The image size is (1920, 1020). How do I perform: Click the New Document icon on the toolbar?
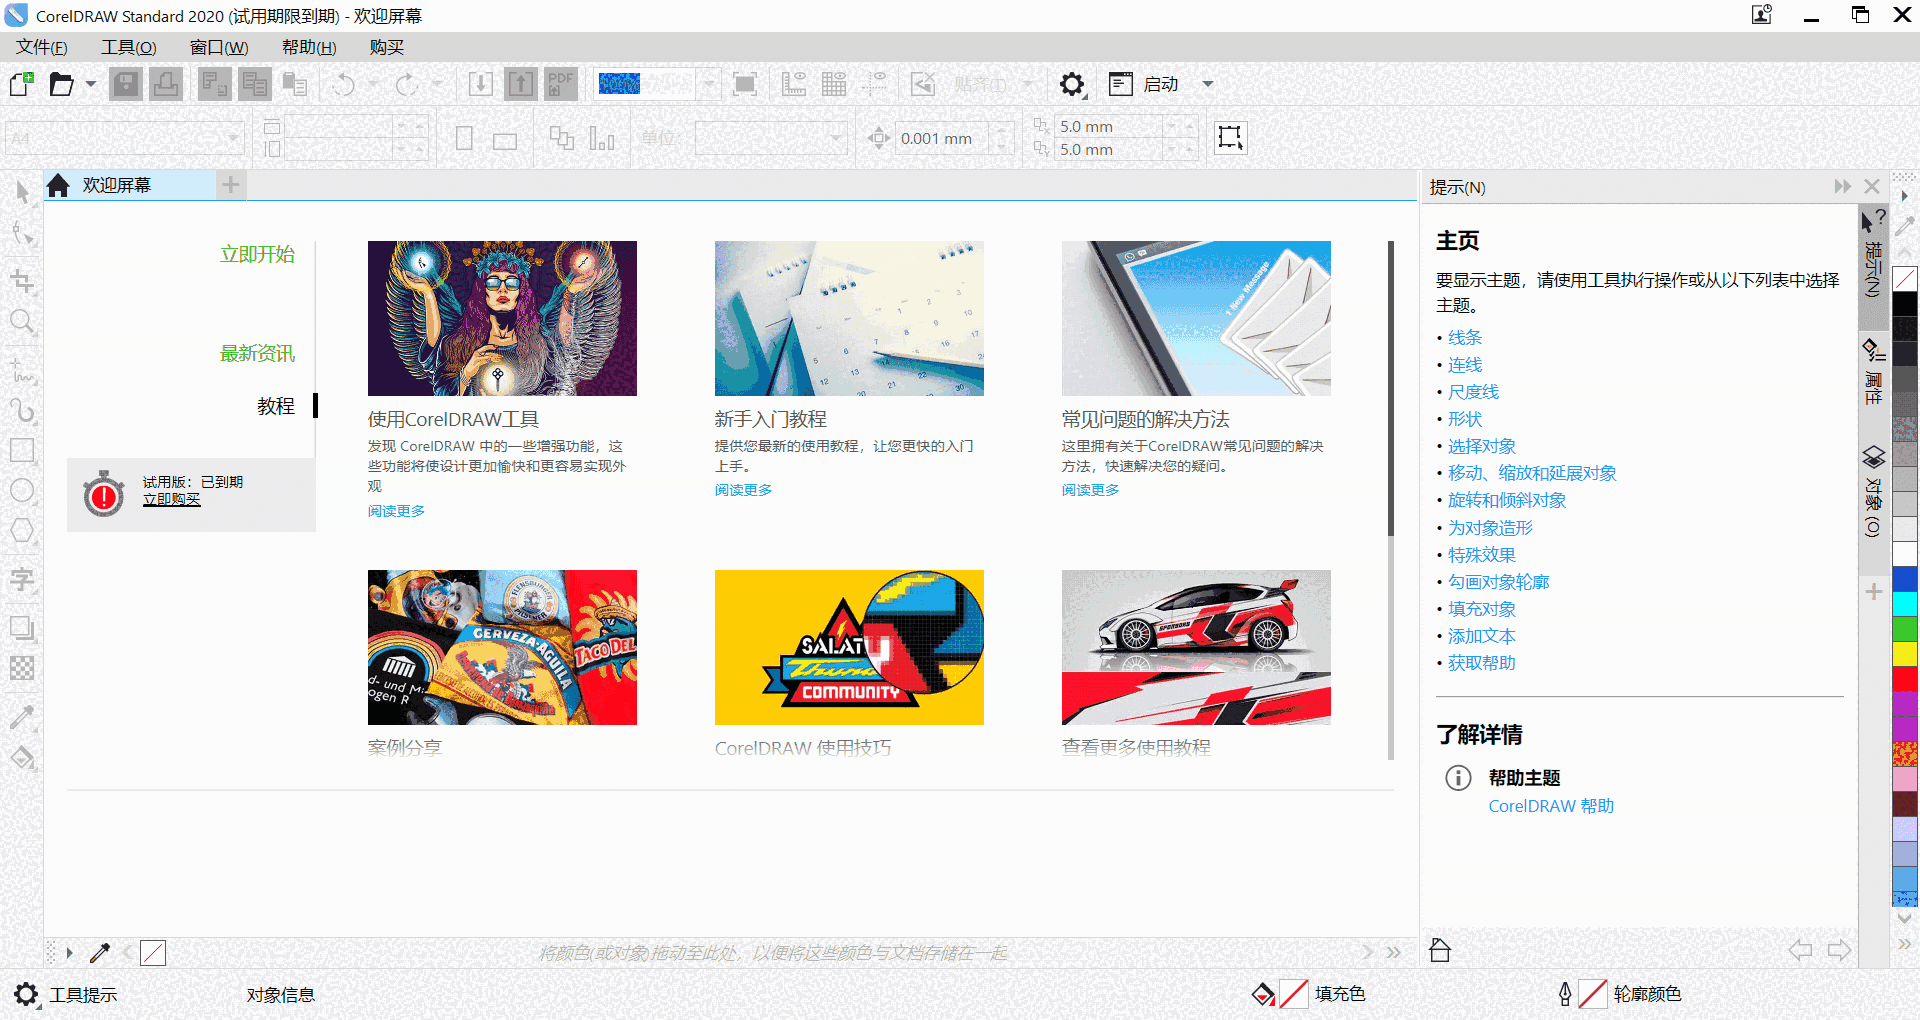(x=19, y=84)
